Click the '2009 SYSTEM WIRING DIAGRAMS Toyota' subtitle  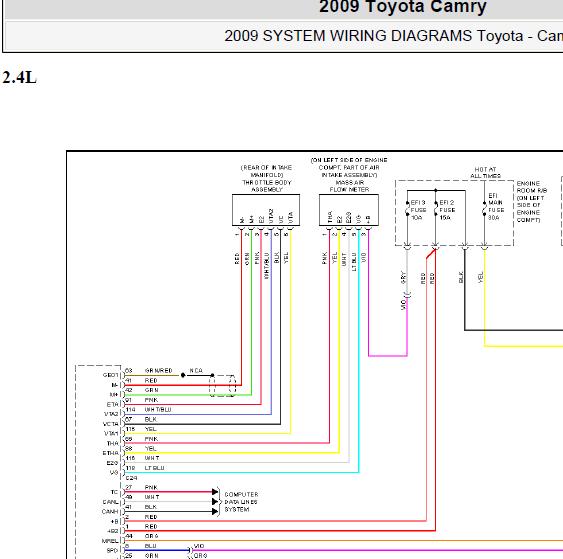[x=373, y=36]
